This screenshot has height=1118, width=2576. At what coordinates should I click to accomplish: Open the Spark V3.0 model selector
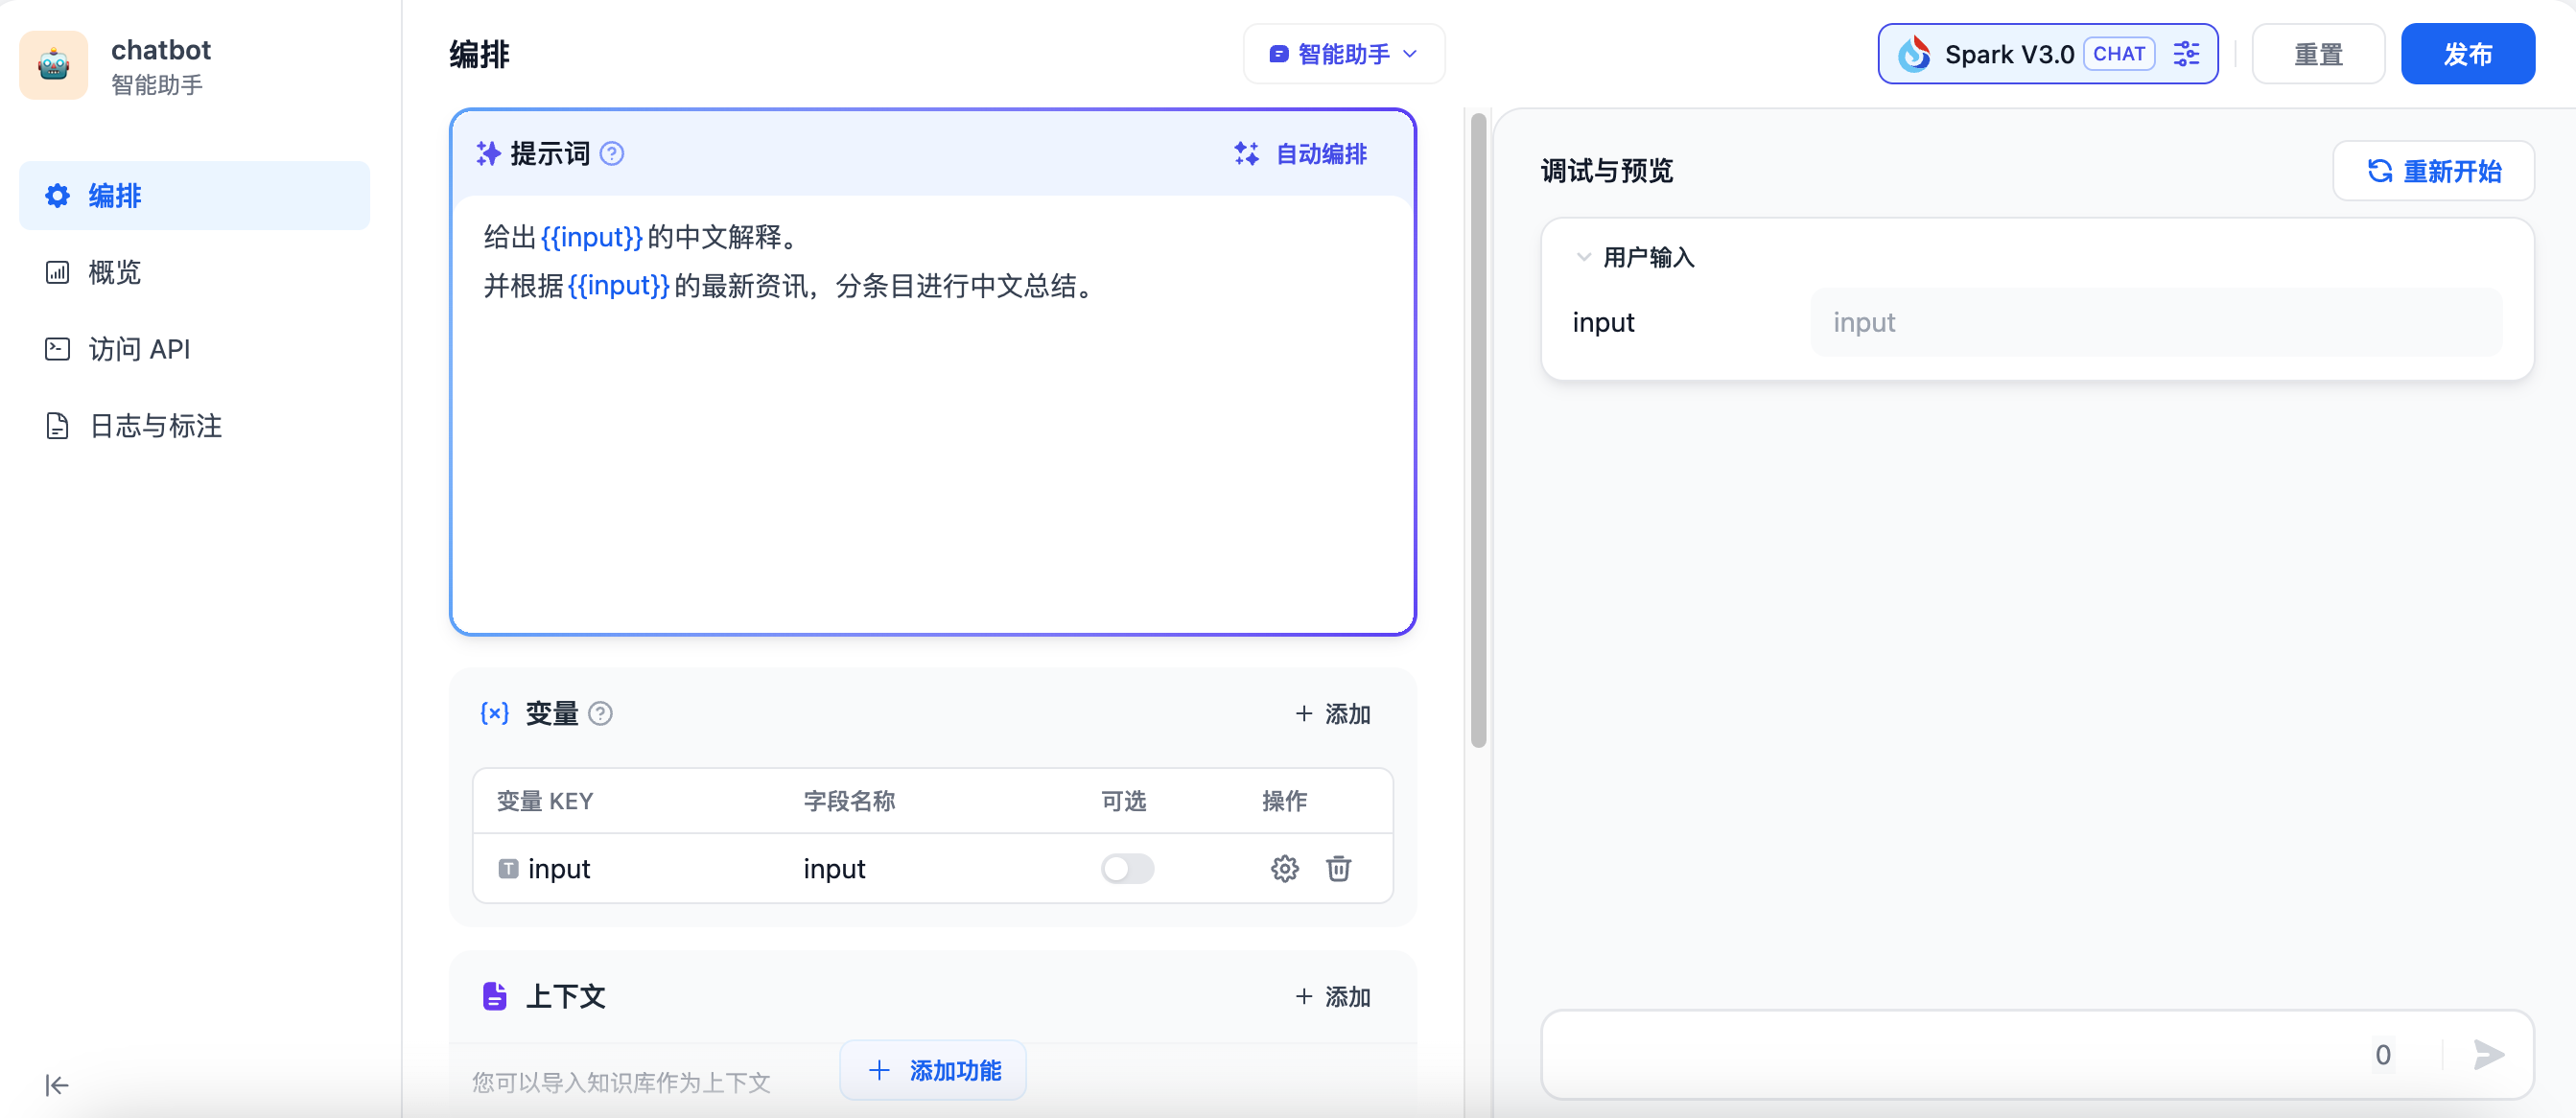2010,54
